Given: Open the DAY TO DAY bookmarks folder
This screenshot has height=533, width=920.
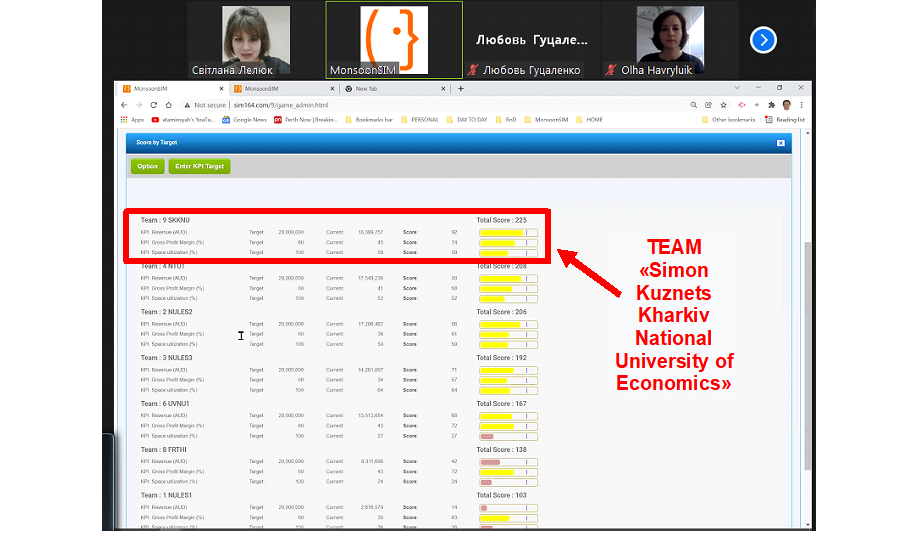Looking at the screenshot, I should tap(467, 120).
